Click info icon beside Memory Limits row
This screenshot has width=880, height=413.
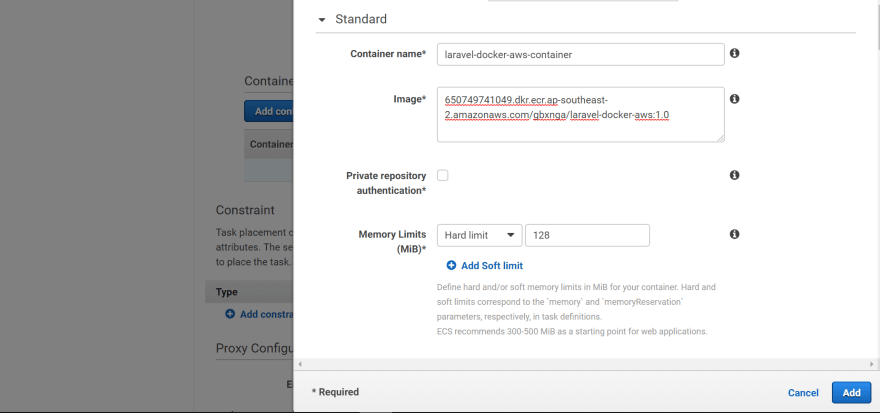coord(734,234)
